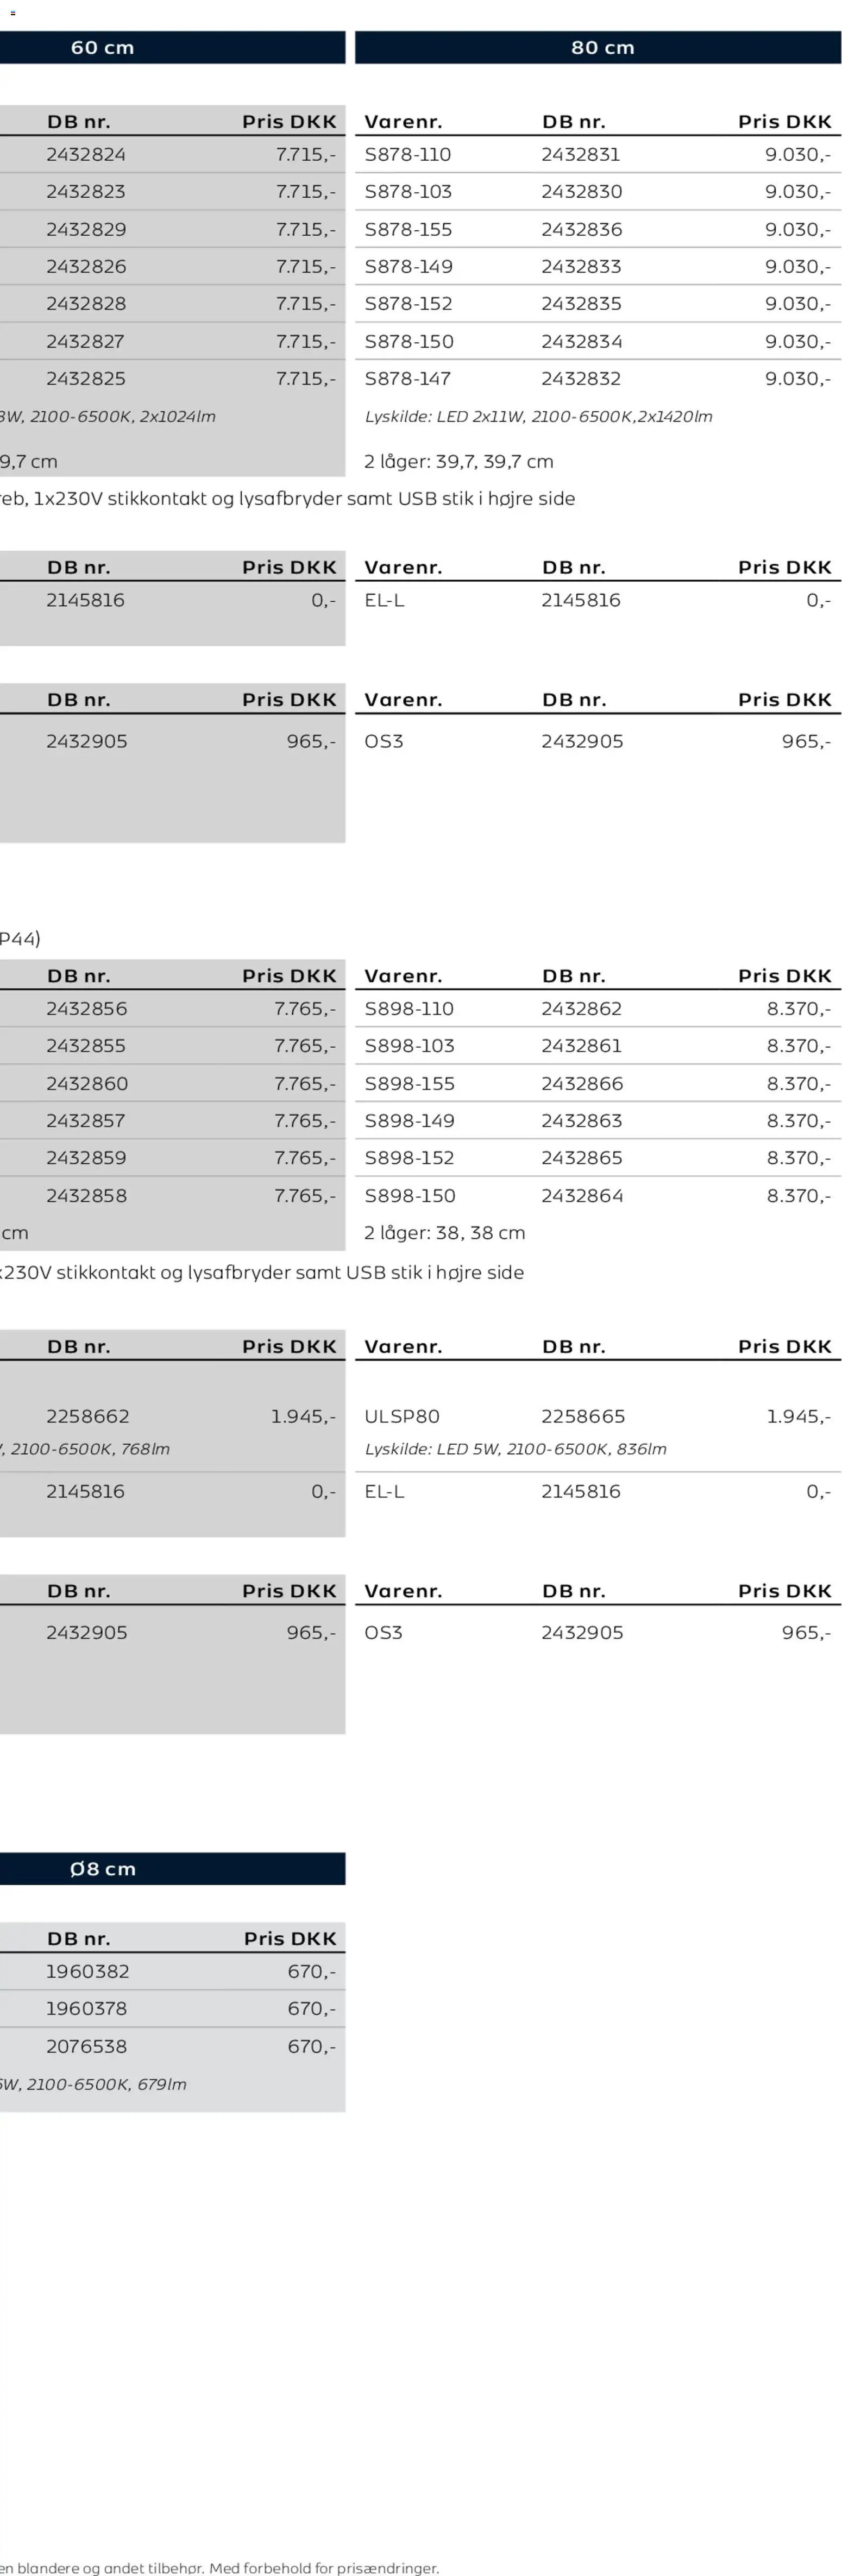Screen dimensions: 842x2576
Task: Click item number S898-150
Action: pyautogui.click(x=410, y=1196)
